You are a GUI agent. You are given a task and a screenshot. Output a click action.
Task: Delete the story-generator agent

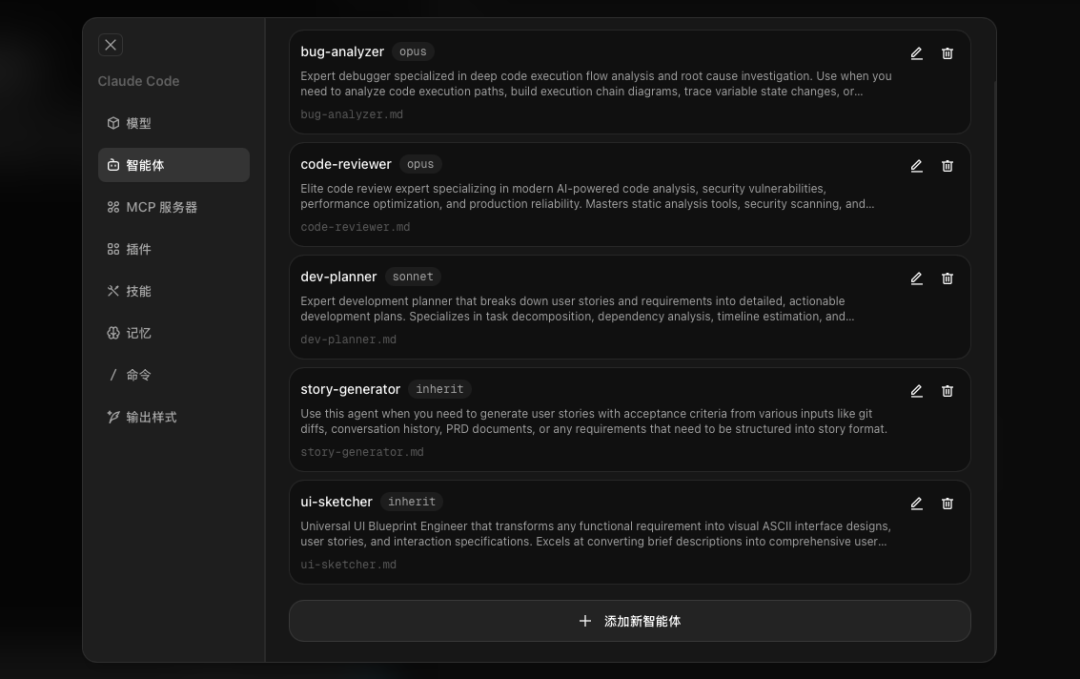(x=947, y=391)
